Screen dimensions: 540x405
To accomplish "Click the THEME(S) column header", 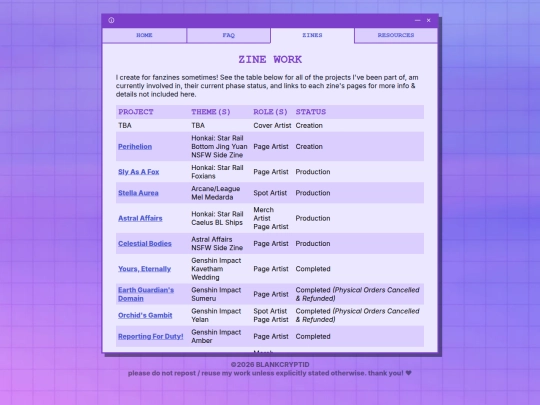I will pyautogui.click(x=211, y=112).
